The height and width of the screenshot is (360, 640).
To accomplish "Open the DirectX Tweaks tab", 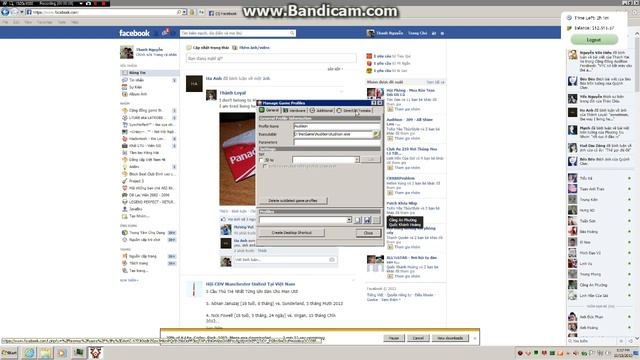I will coord(353,111).
